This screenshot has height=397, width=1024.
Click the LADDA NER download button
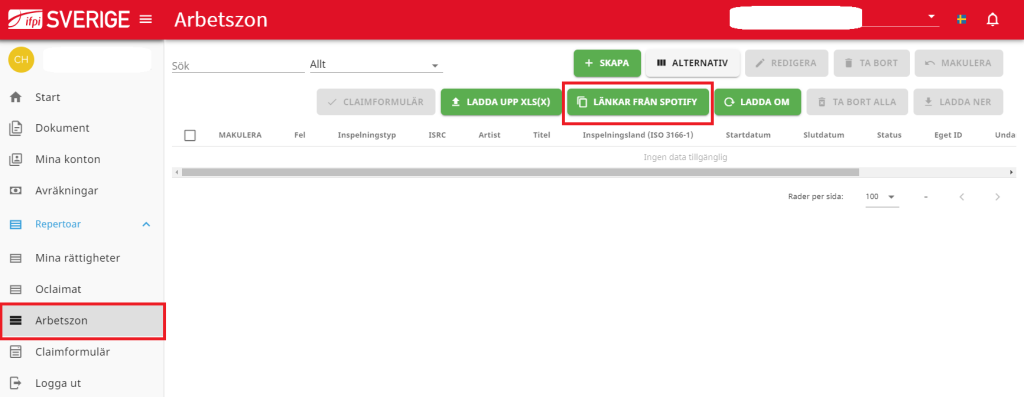[x=958, y=103]
